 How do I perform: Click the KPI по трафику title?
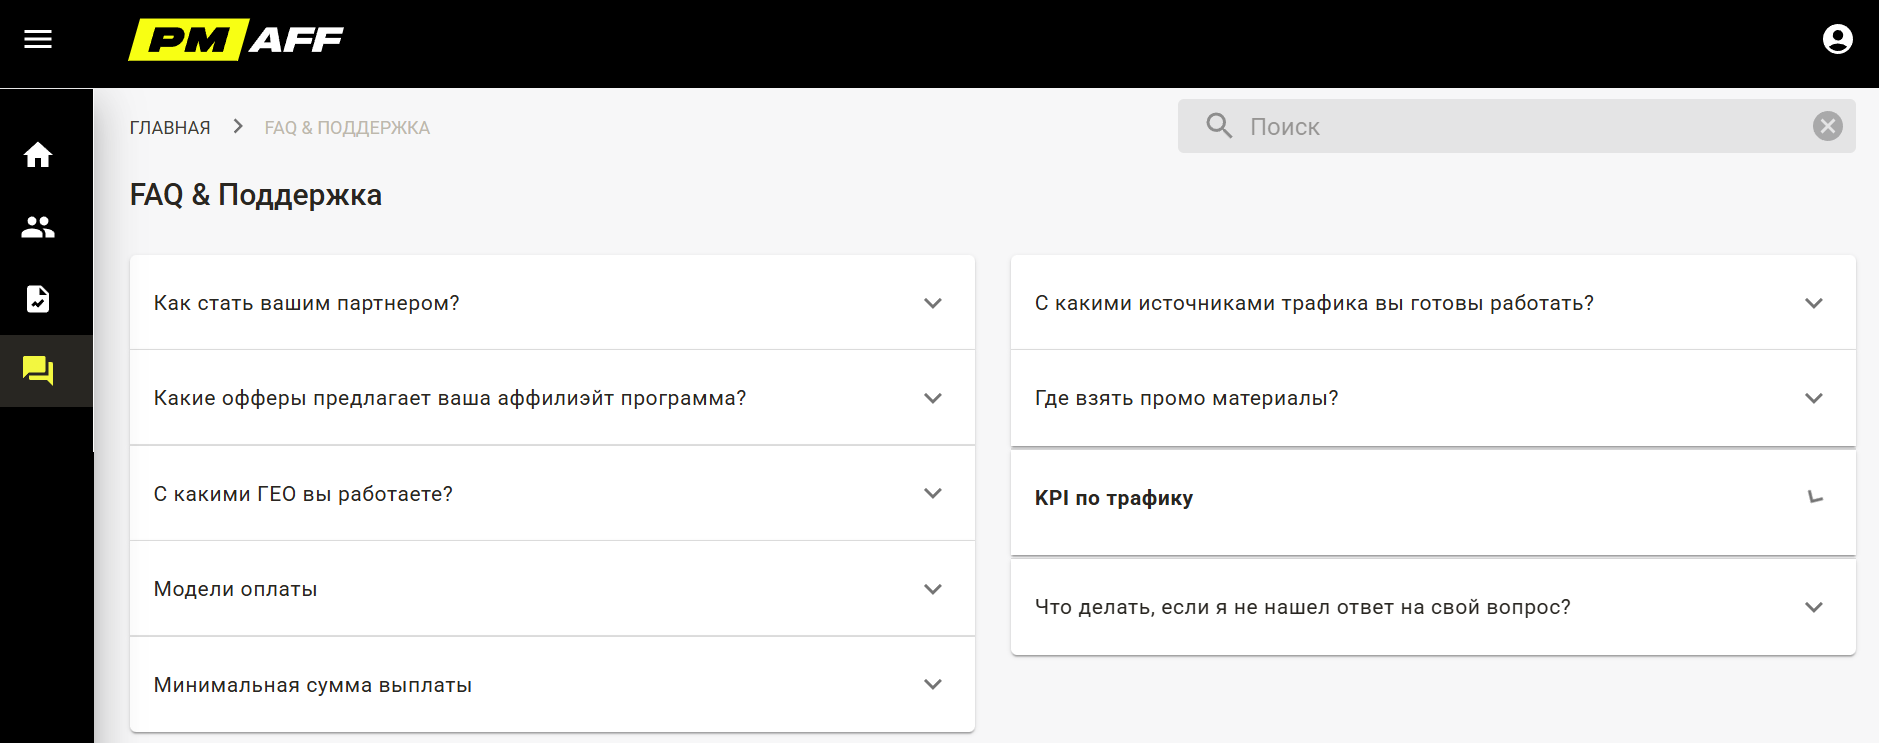point(1114,498)
